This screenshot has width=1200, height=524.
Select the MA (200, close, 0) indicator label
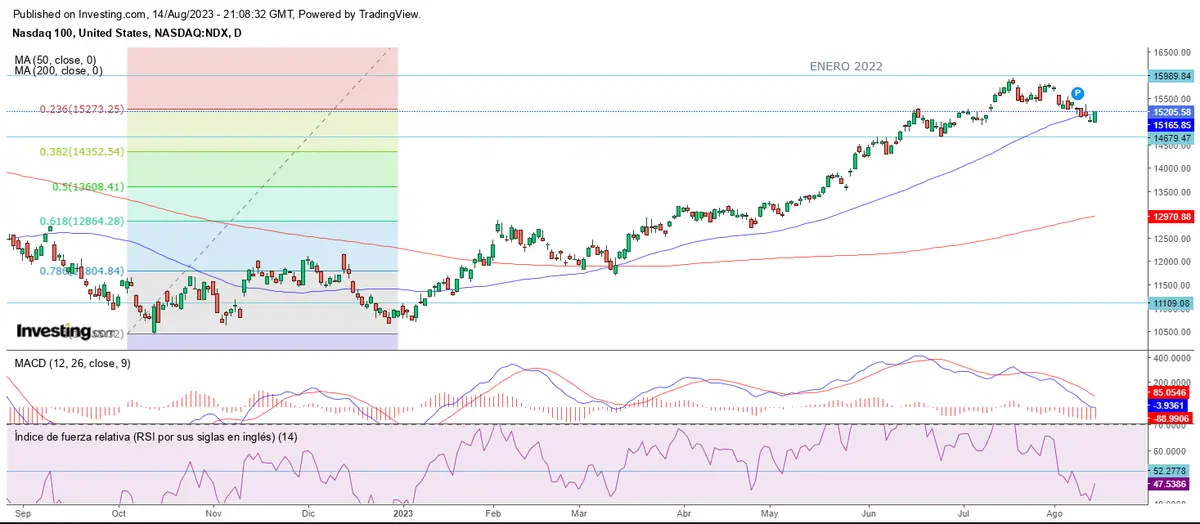[60, 71]
